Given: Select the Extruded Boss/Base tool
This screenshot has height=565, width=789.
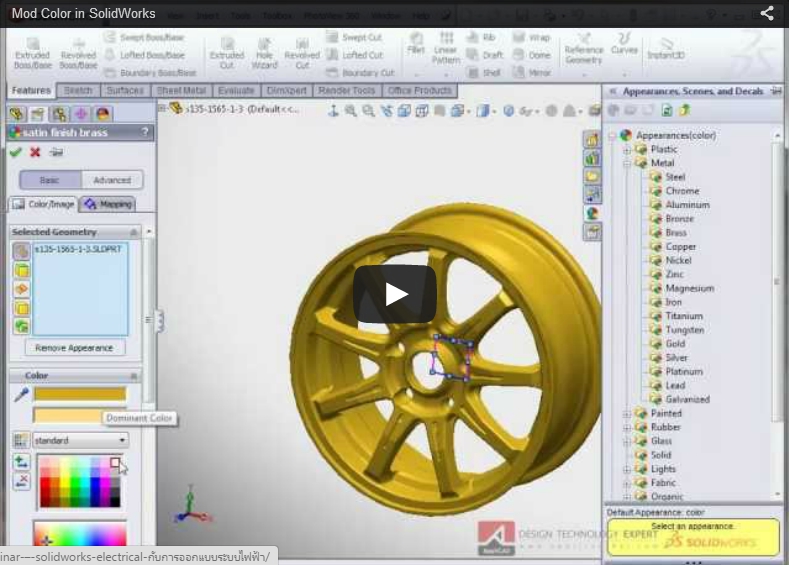Looking at the screenshot, I should click(32, 53).
